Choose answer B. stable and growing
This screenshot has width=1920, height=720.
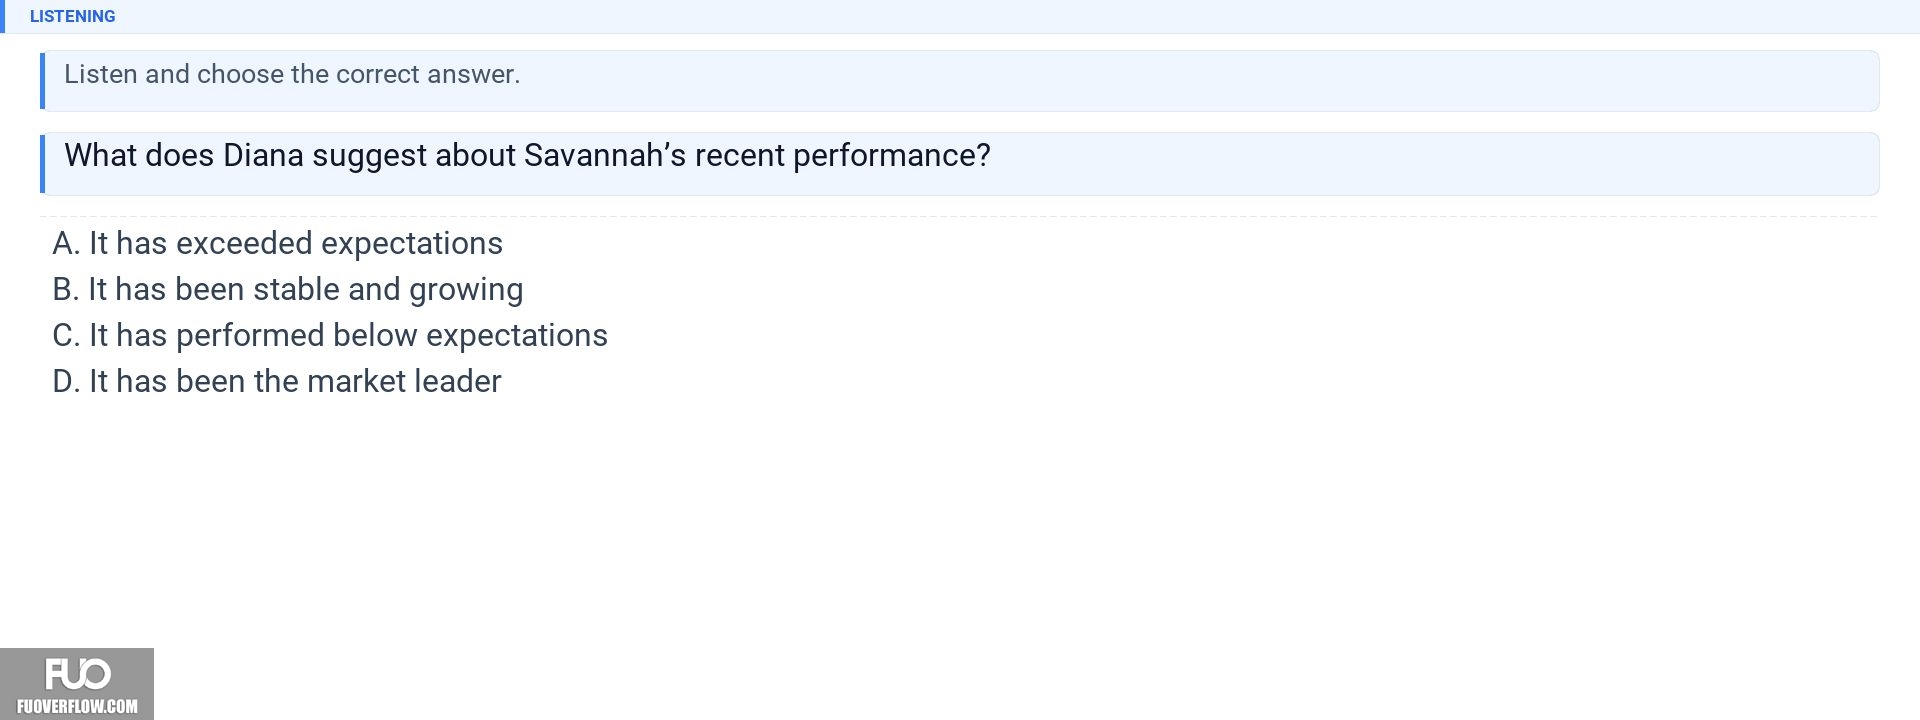[287, 289]
